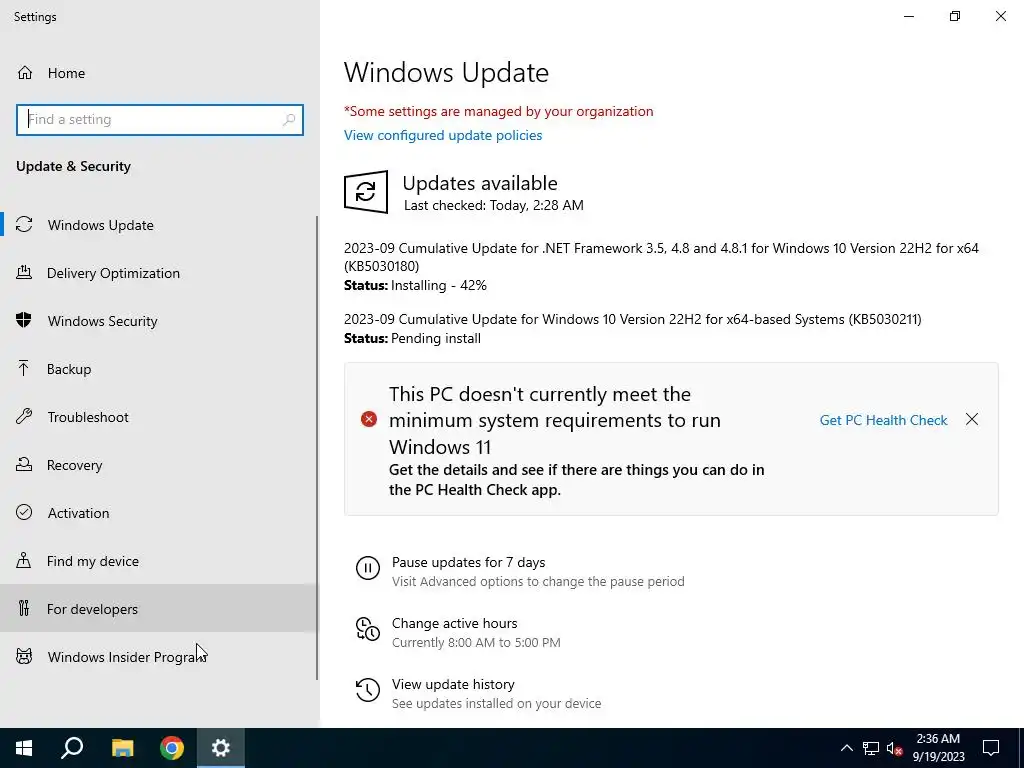Click the Windows Security shield icon
1024x768 pixels.
(x=24, y=320)
